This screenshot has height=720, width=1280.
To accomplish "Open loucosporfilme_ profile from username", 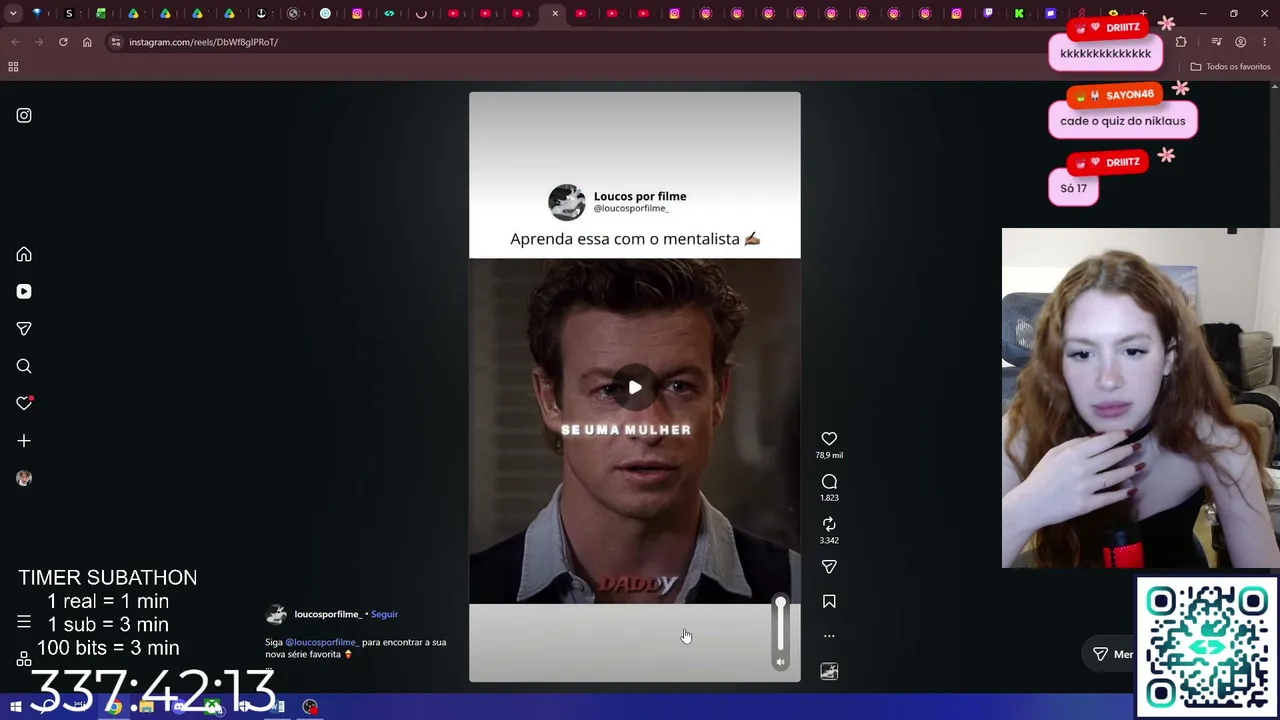I will click(x=328, y=614).
